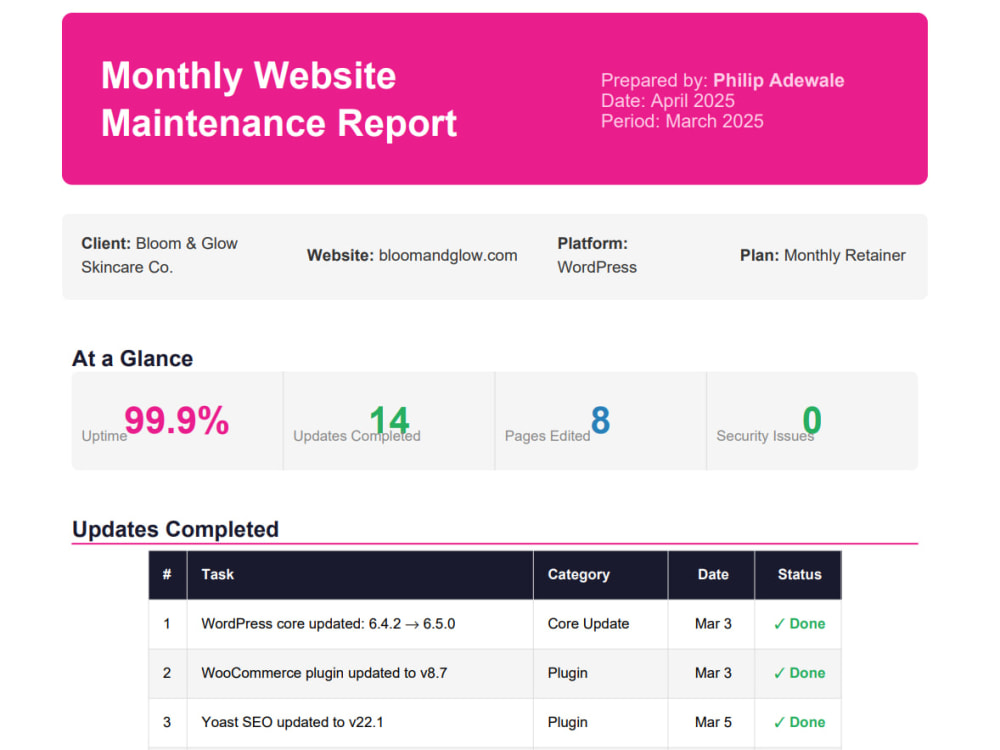Select the Philip Adewale author name
1000x750 pixels.
point(778,80)
